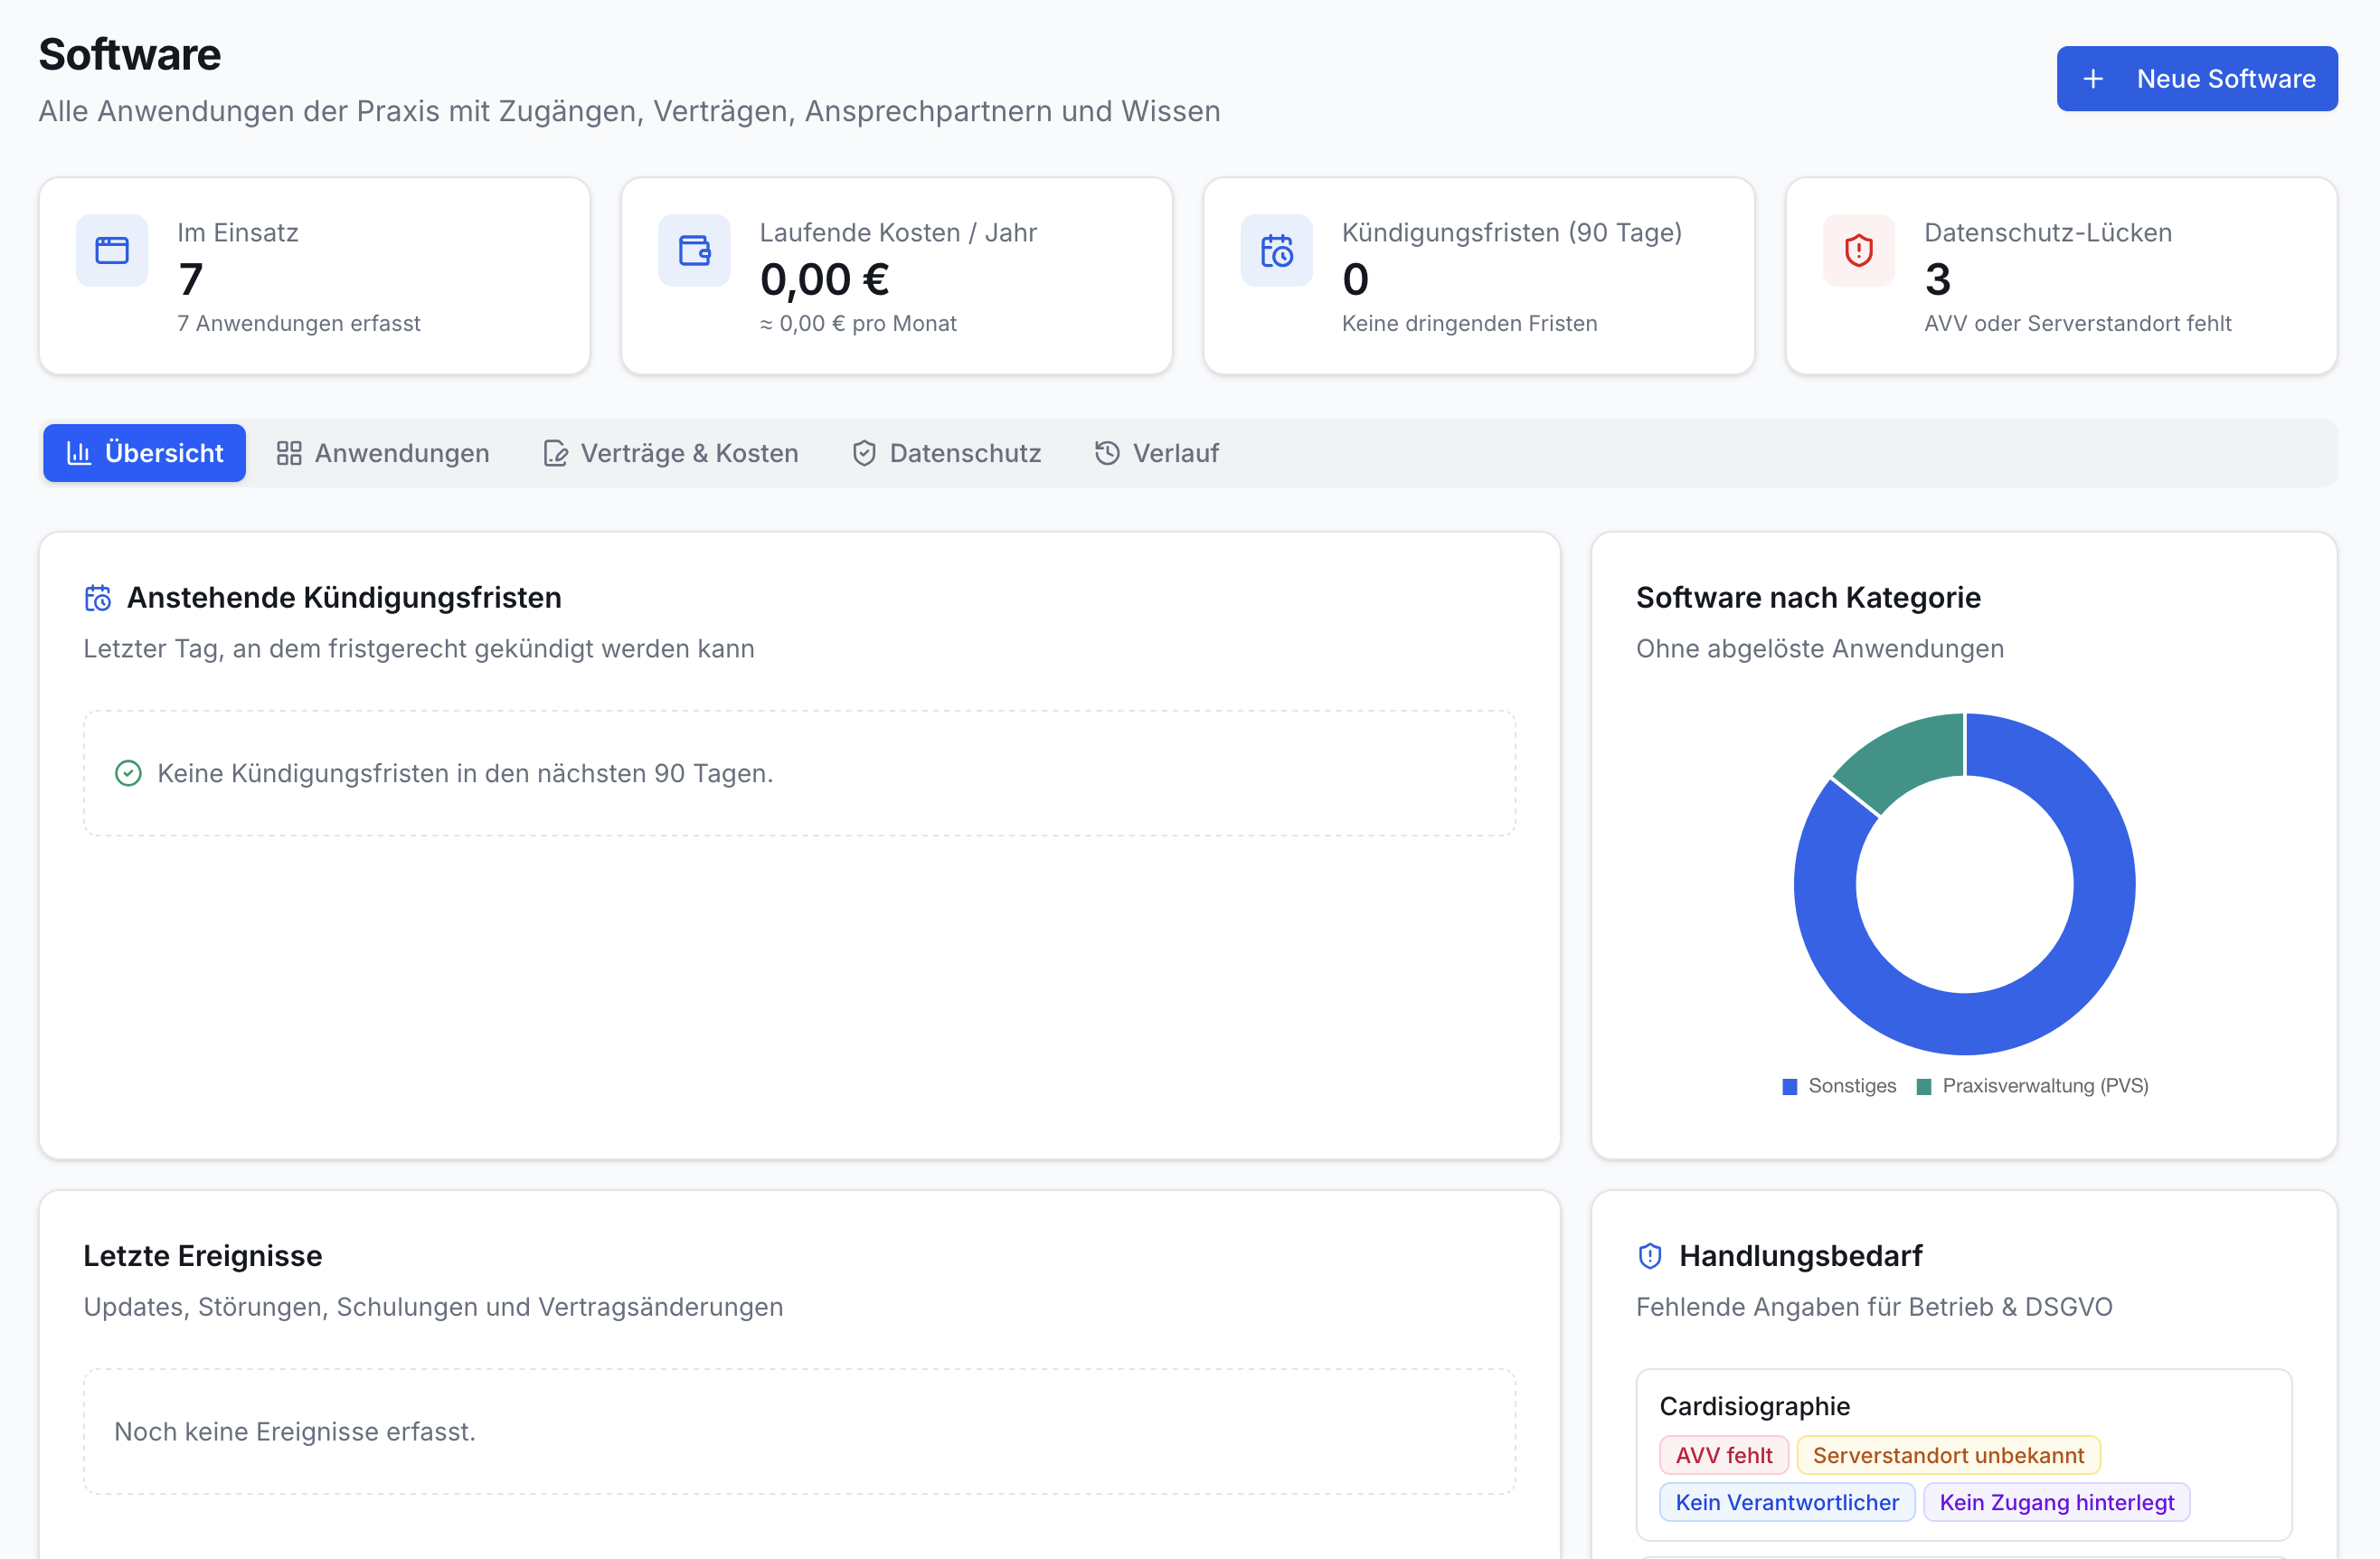Click the '≈ 0,00 € pro Monat' text
Viewport: 2380px width, 1559px height.
point(858,323)
